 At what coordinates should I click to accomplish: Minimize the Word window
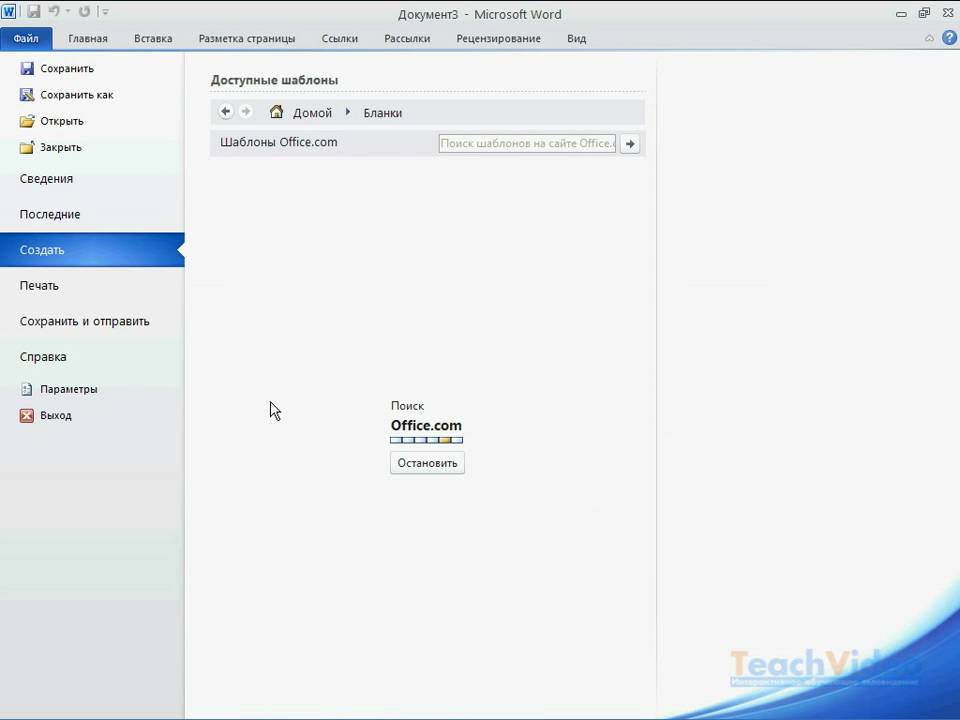coord(901,13)
